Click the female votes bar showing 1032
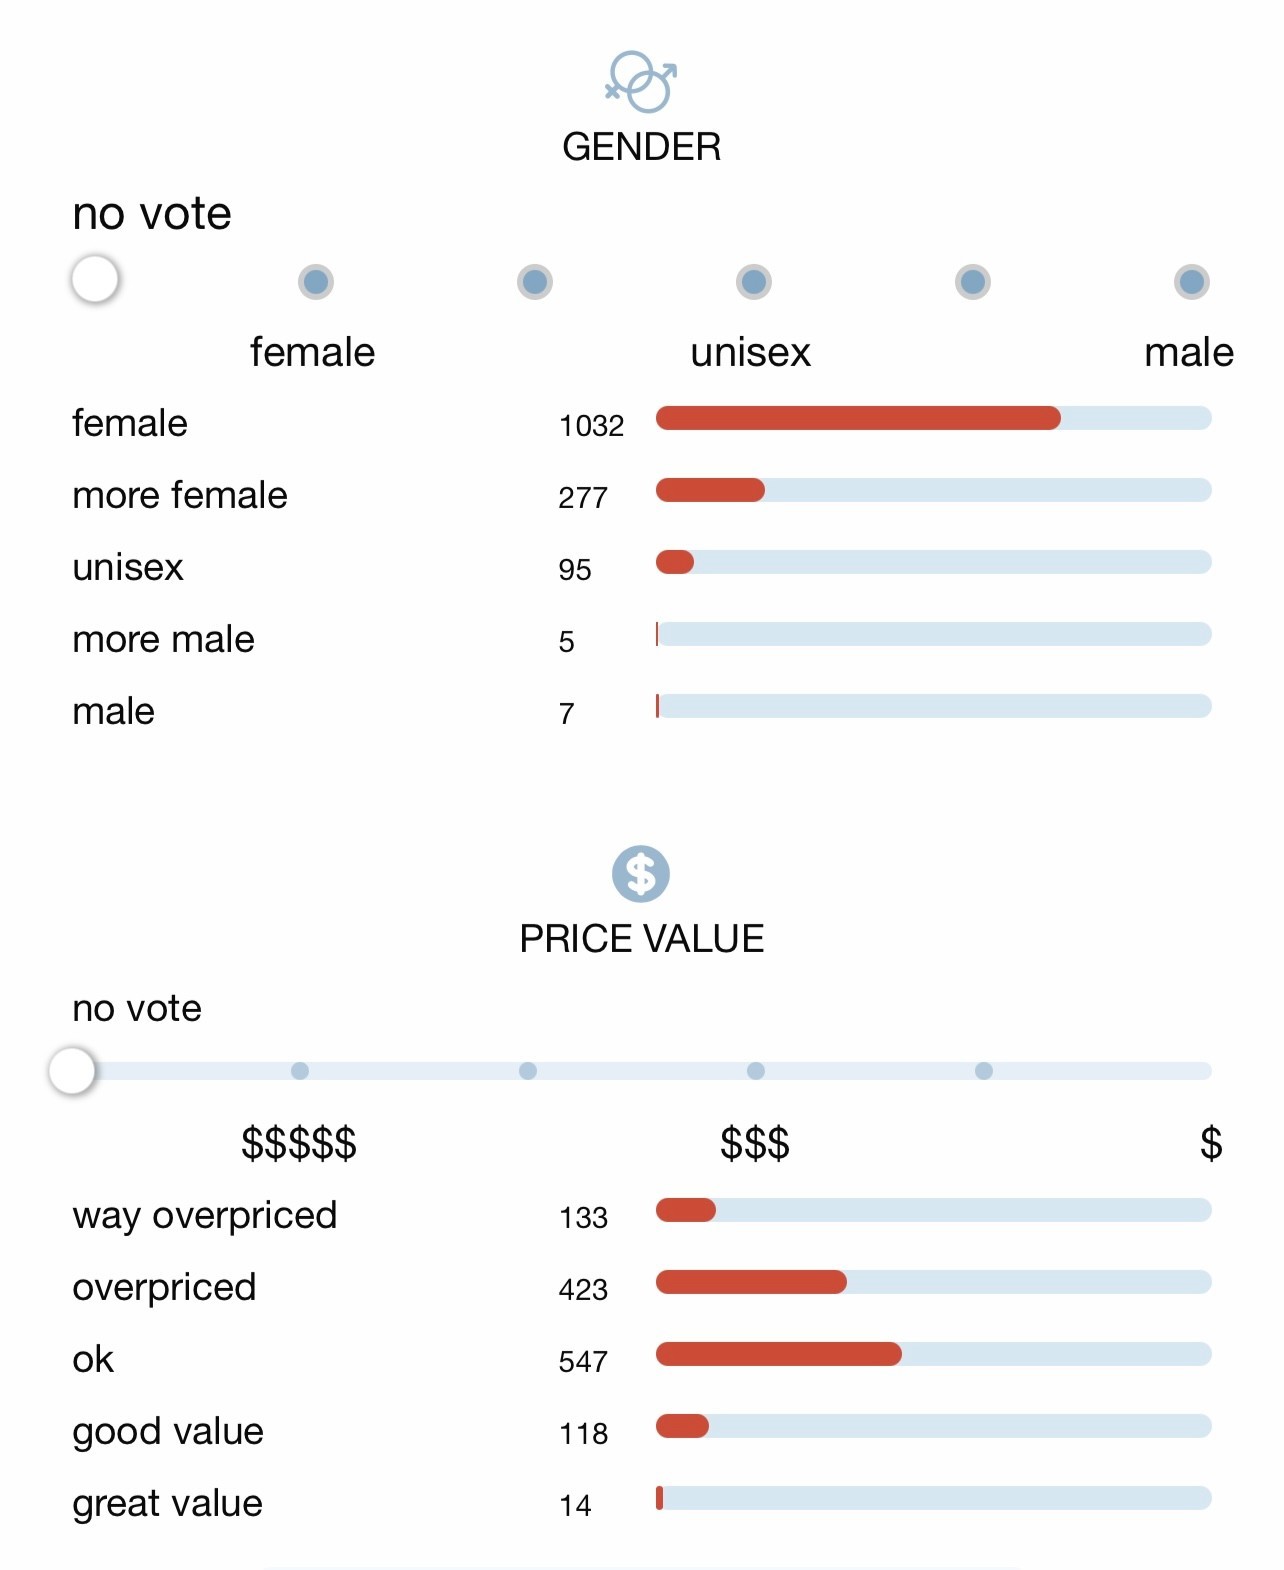The height and width of the screenshot is (1570, 1284). coord(934,418)
